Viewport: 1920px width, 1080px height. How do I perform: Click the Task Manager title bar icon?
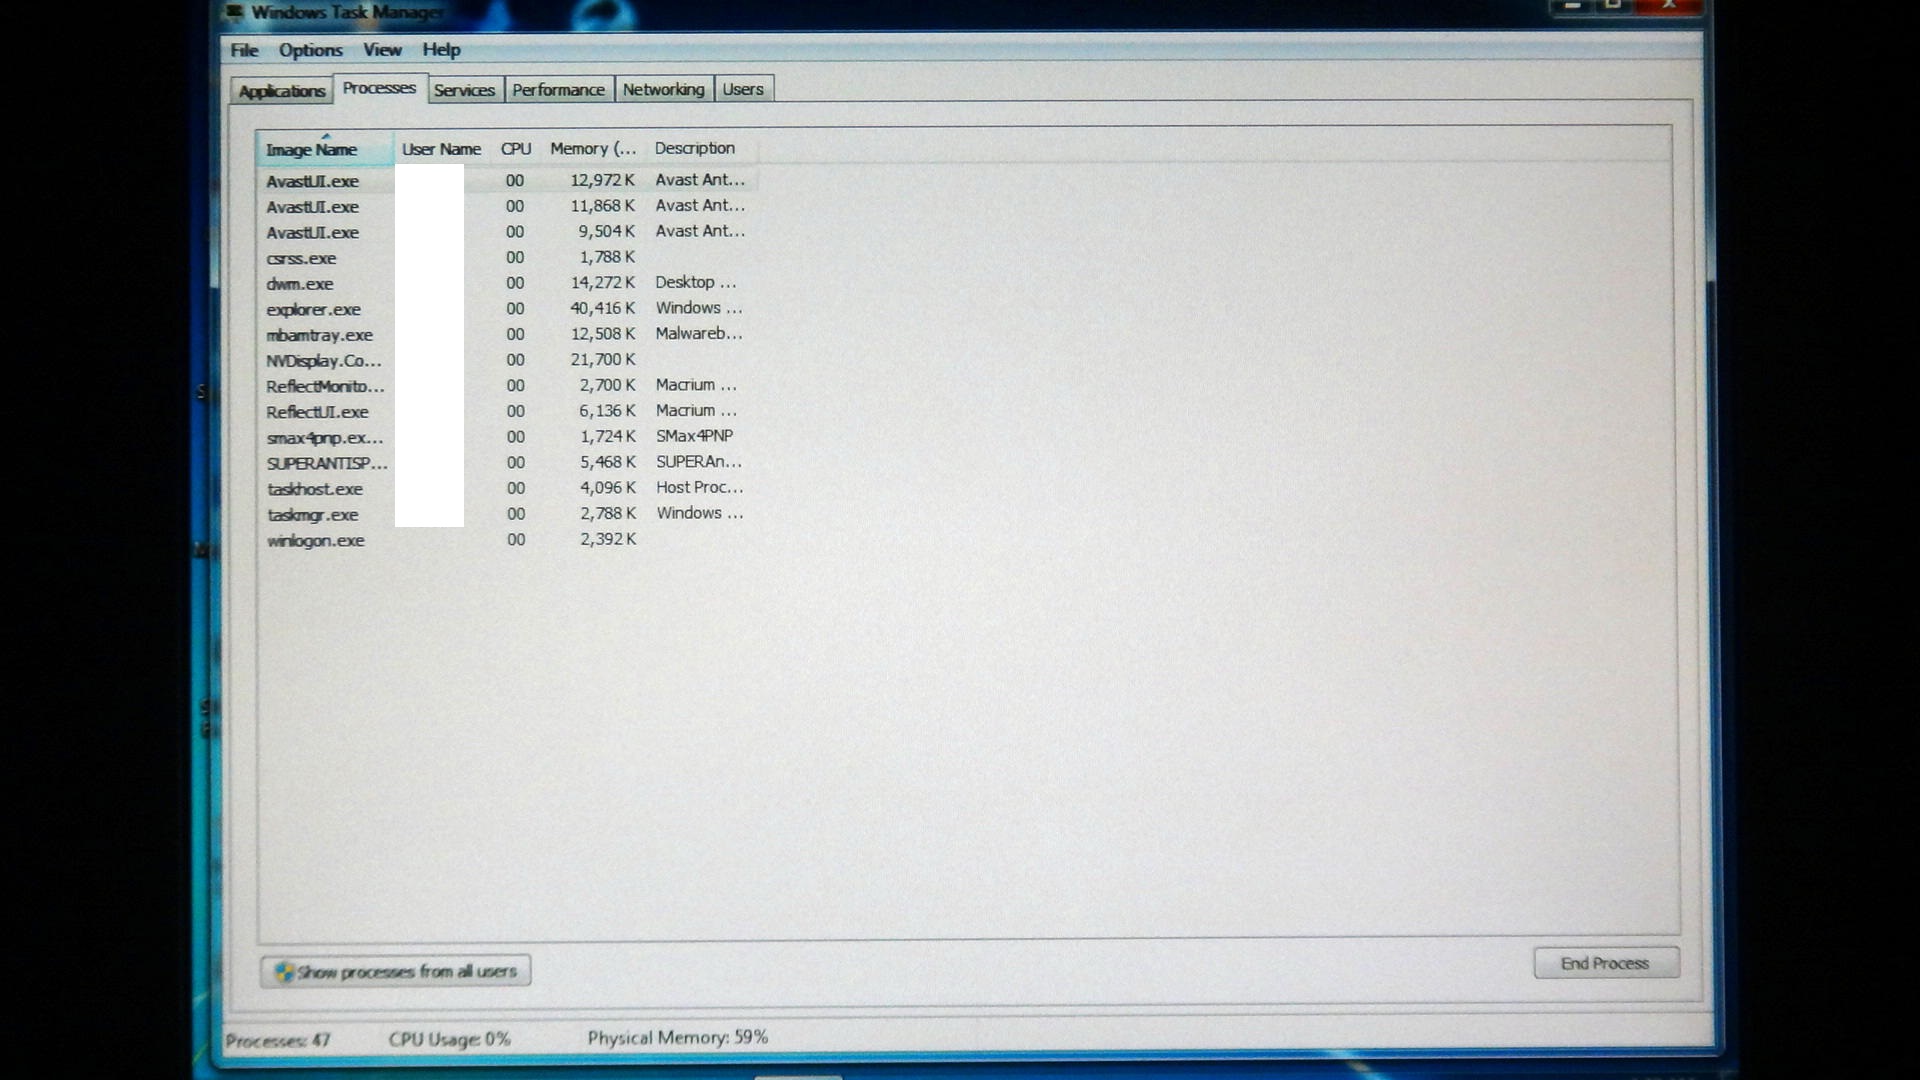pos(234,12)
